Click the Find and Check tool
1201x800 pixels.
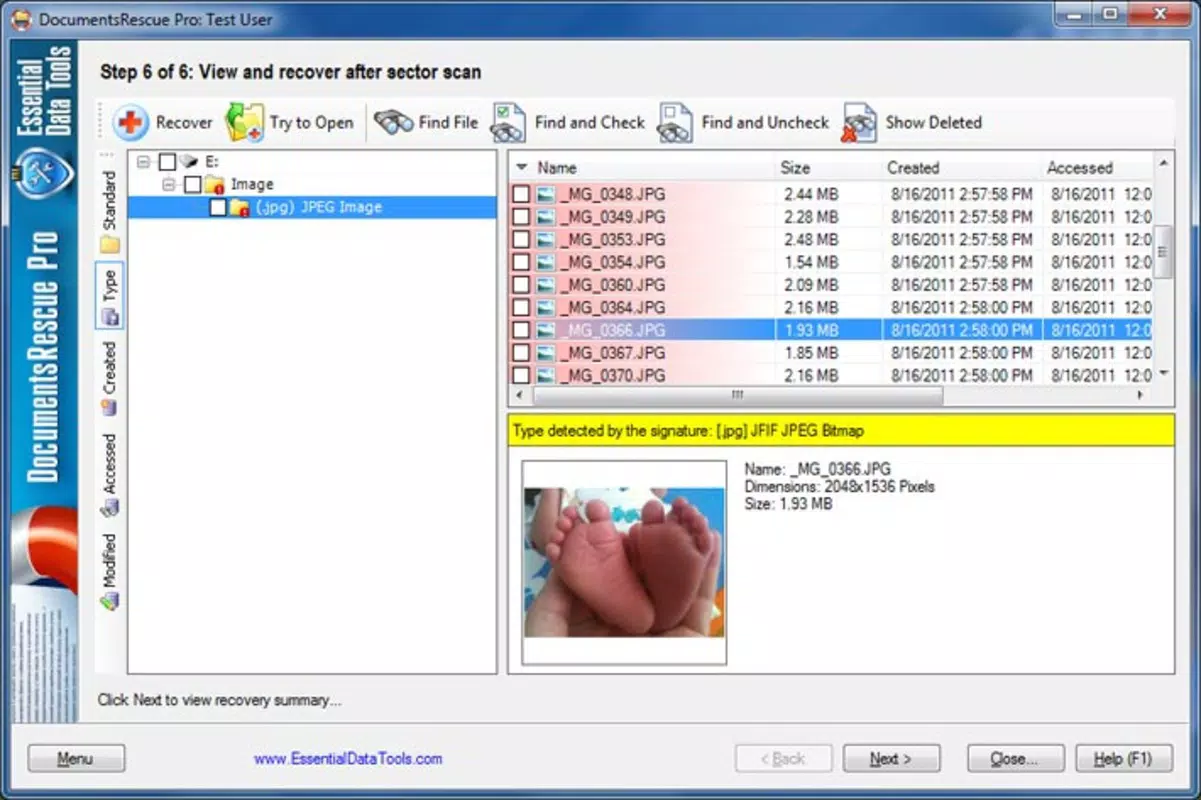(x=568, y=123)
